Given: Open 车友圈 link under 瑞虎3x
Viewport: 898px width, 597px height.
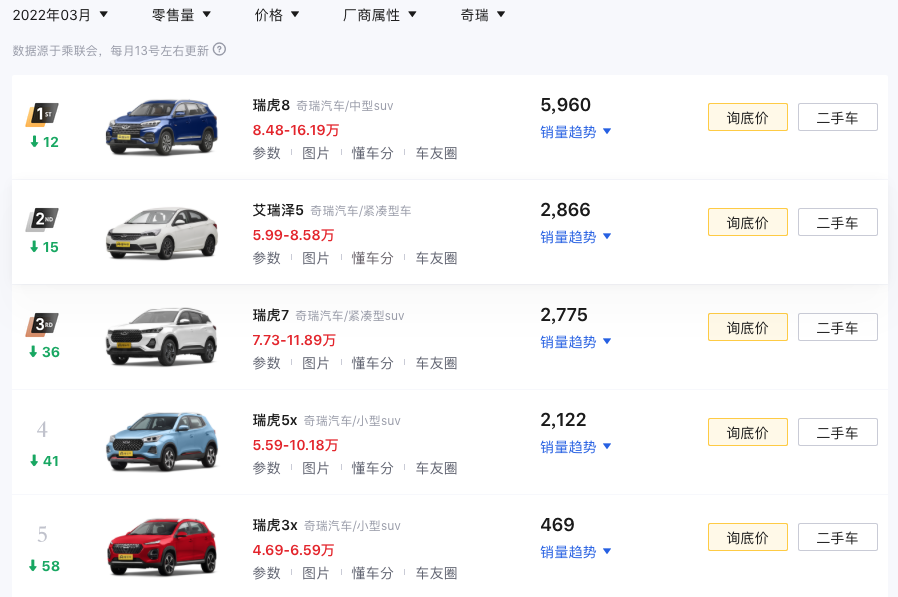Looking at the screenshot, I should (436, 573).
